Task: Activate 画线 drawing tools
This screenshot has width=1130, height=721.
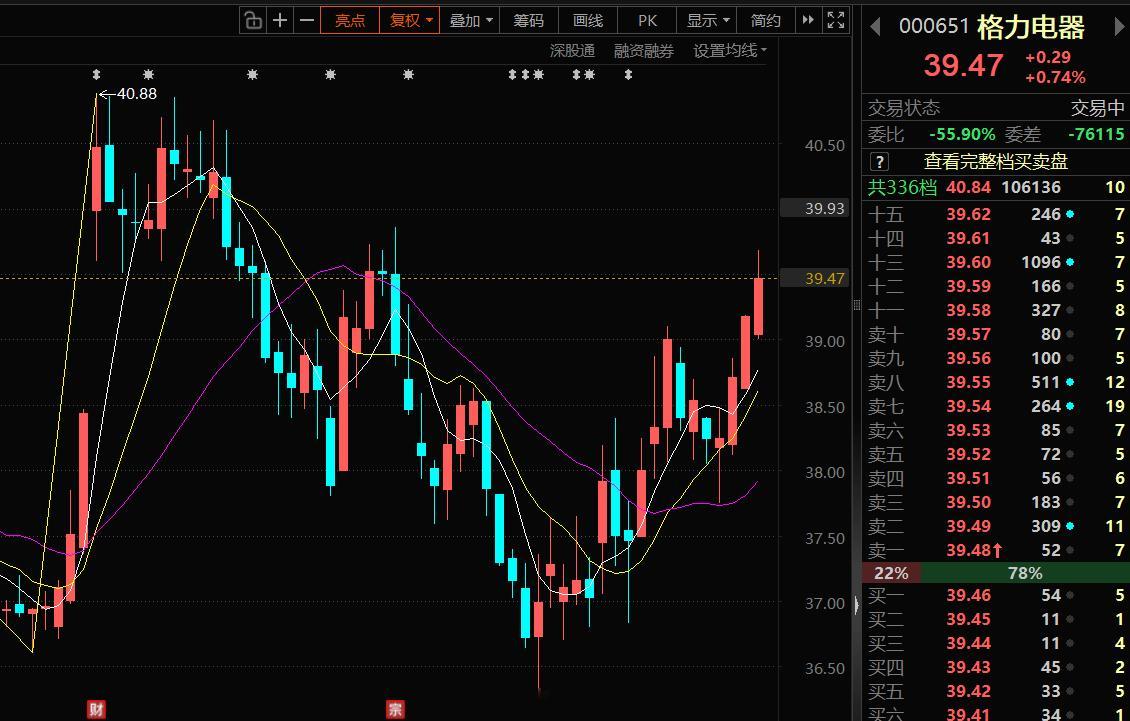Action: point(588,20)
